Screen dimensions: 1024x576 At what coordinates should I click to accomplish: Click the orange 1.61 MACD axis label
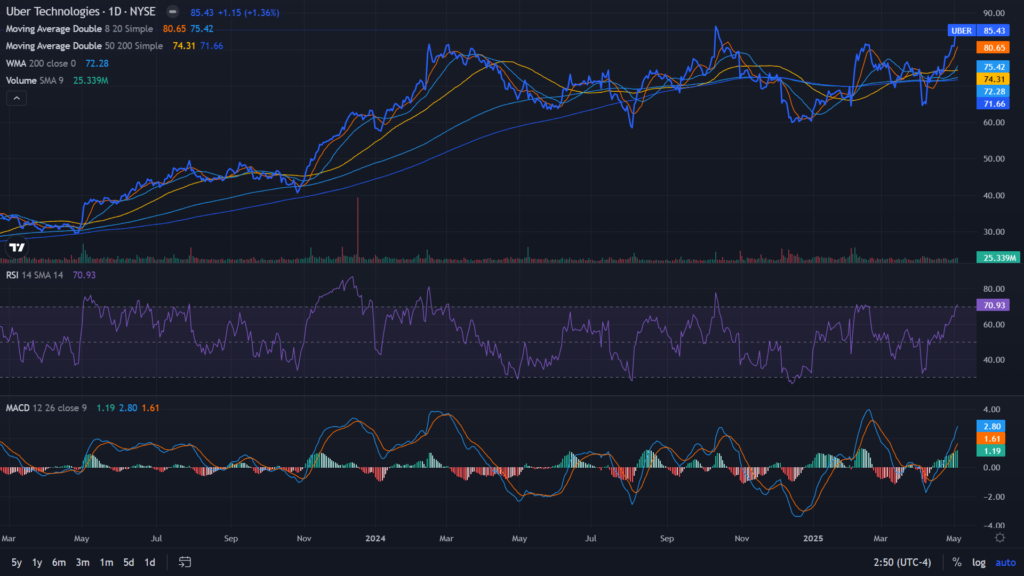point(991,439)
